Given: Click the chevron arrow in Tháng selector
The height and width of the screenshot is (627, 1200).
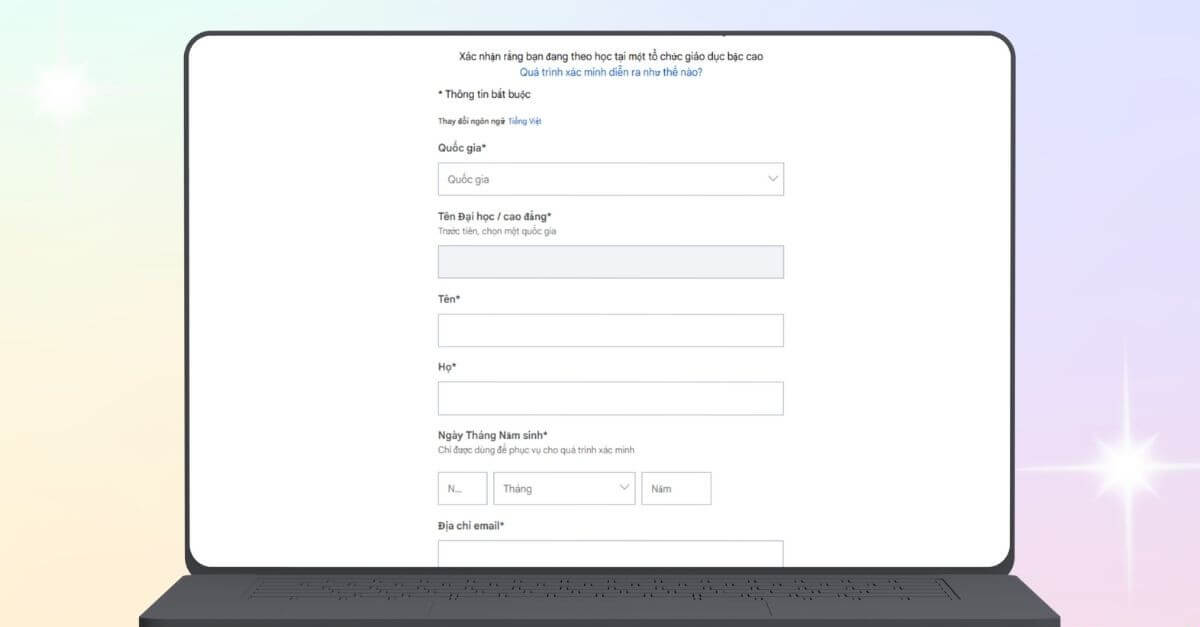Looking at the screenshot, I should [x=624, y=488].
